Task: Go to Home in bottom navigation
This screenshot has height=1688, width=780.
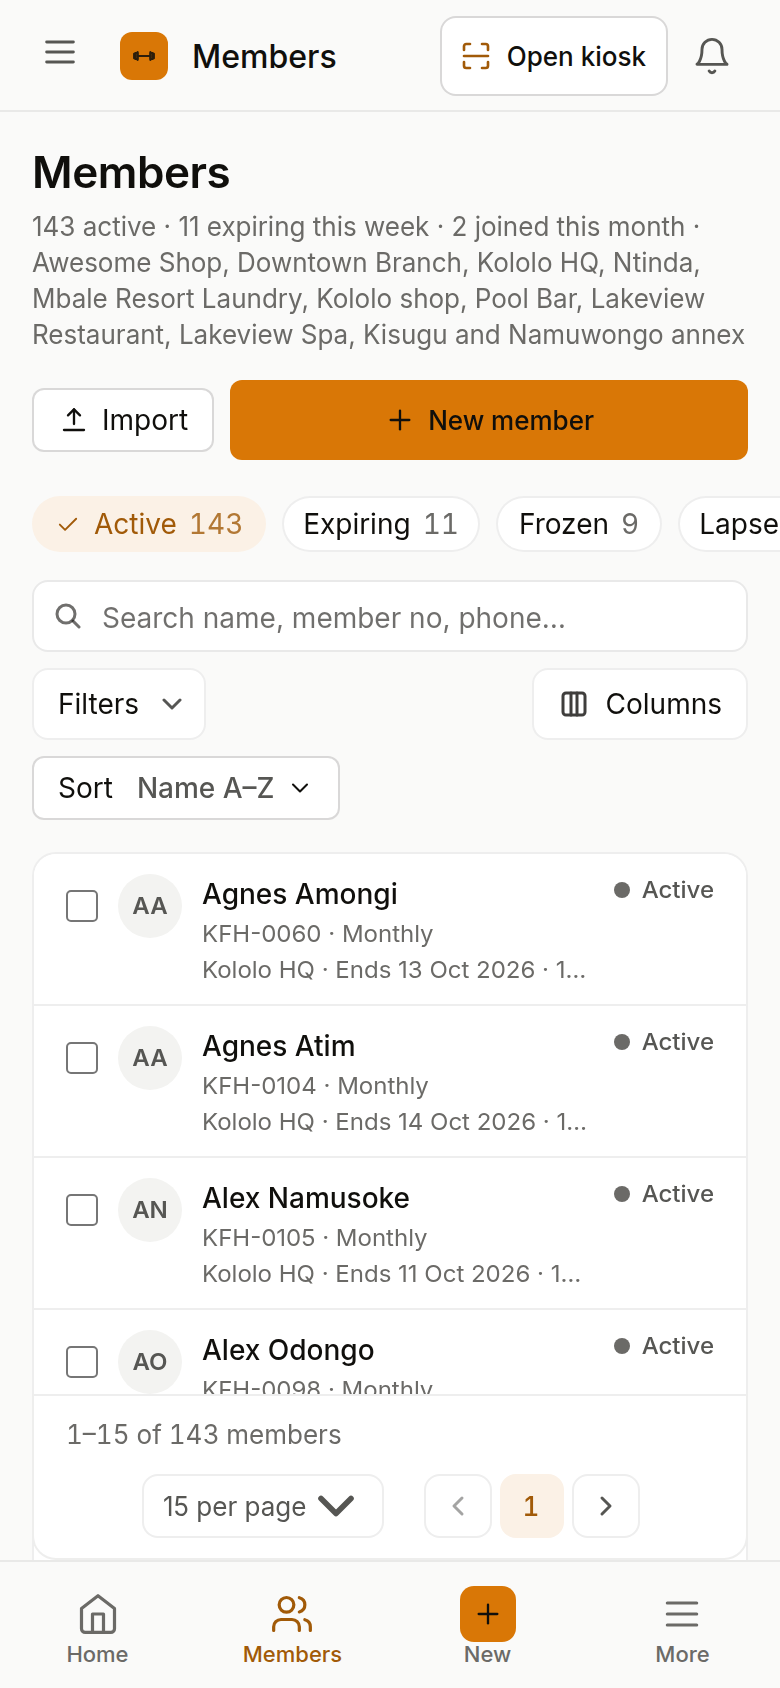Action: pyautogui.click(x=97, y=1629)
